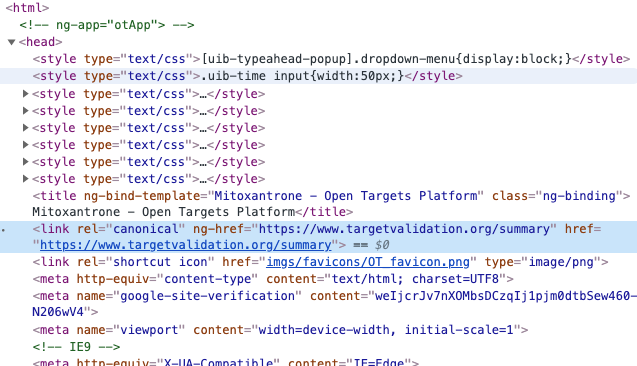Select the opening html tag row
The width and height of the screenshot is (637, 366).
click(x=27, y=8)
